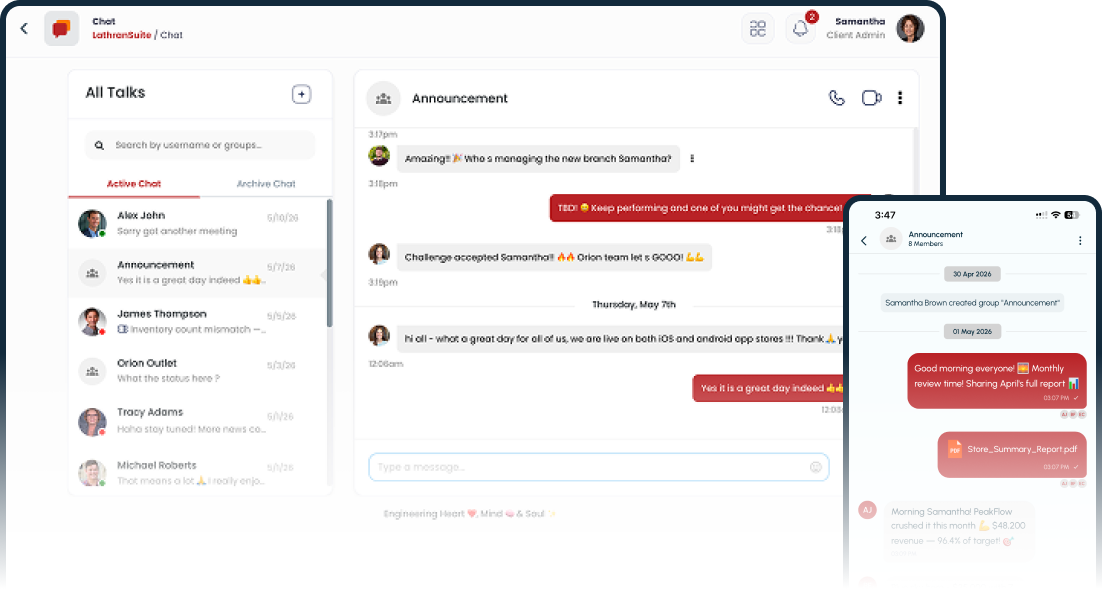Viewport: 1102px width, 589px height.
Task: Open Orion Outlet group chat
Action: [197, 371]
